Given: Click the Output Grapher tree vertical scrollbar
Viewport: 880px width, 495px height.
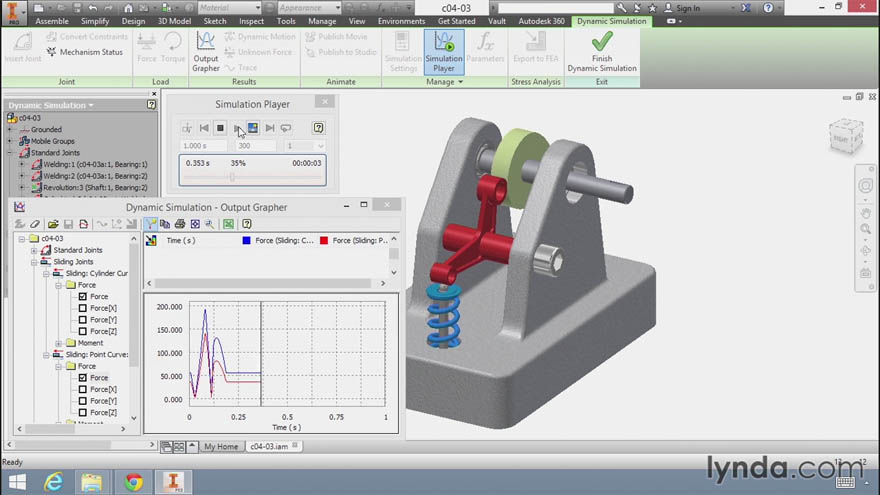Looking at the screenshot, I should 134,328.
